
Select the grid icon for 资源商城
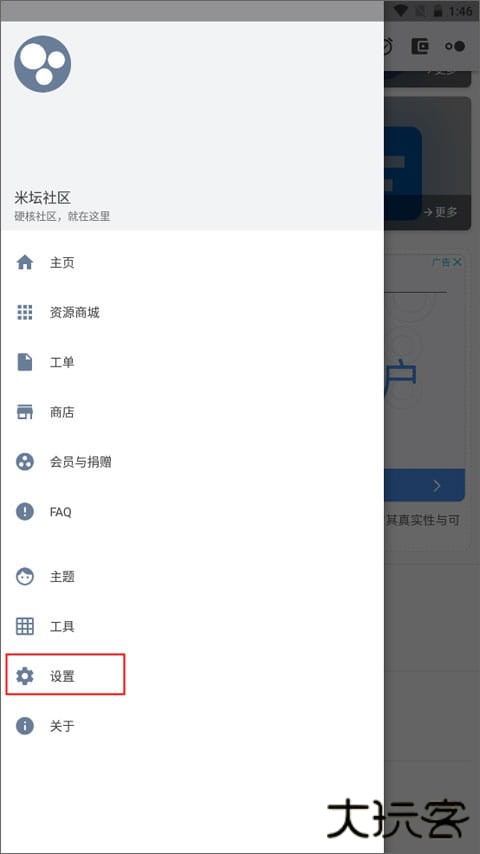[x=25, y=312]
